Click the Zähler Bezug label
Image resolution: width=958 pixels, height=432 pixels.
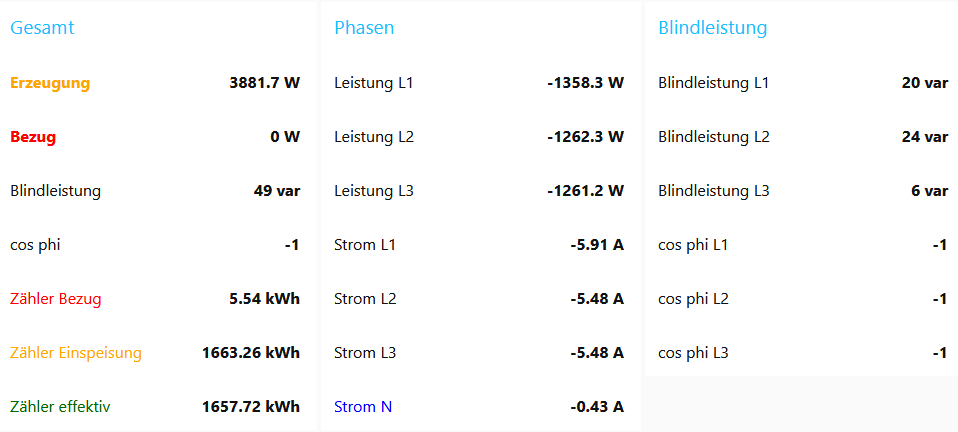point(55,299)
